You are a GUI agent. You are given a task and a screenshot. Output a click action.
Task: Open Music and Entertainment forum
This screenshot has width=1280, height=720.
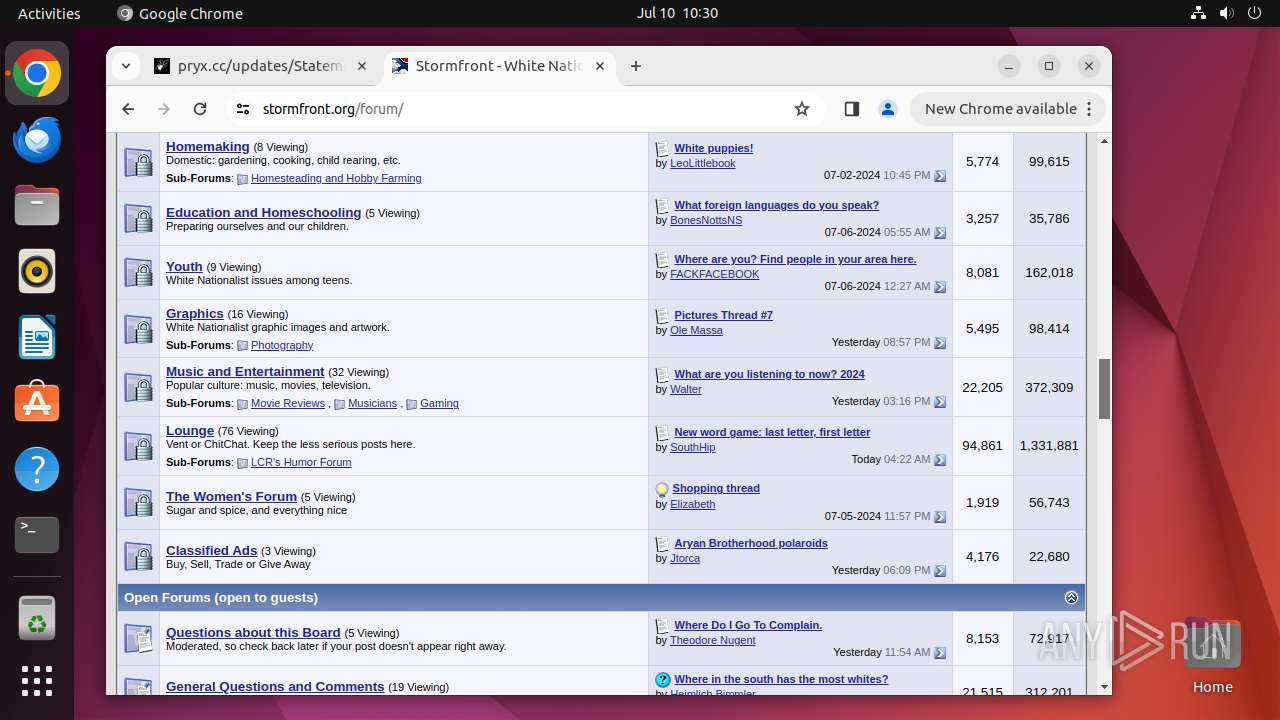(x=245, y=371)
